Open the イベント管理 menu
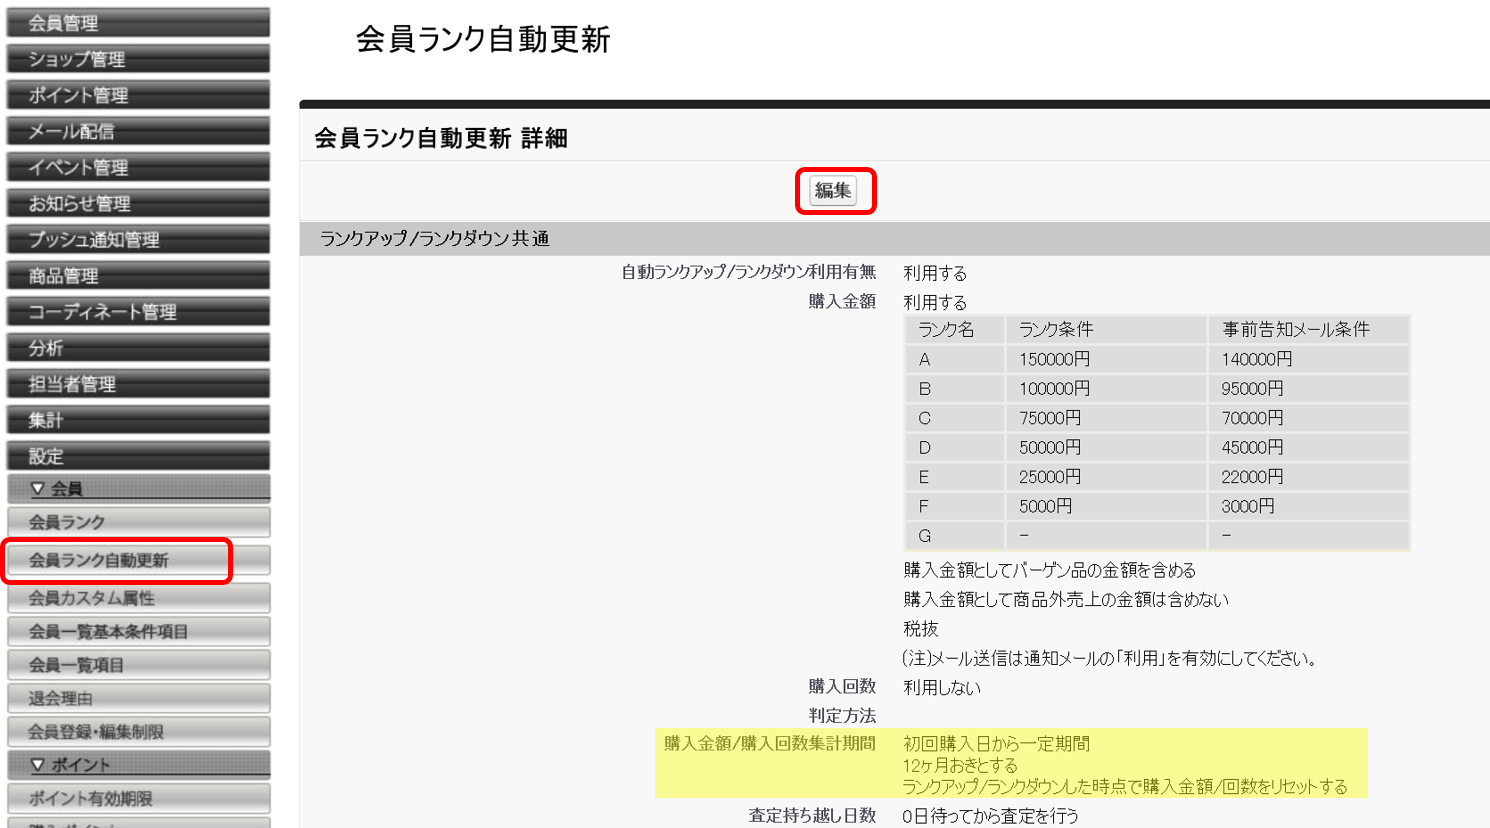This screenshot has width=1490, height=828. coord(138,166)
